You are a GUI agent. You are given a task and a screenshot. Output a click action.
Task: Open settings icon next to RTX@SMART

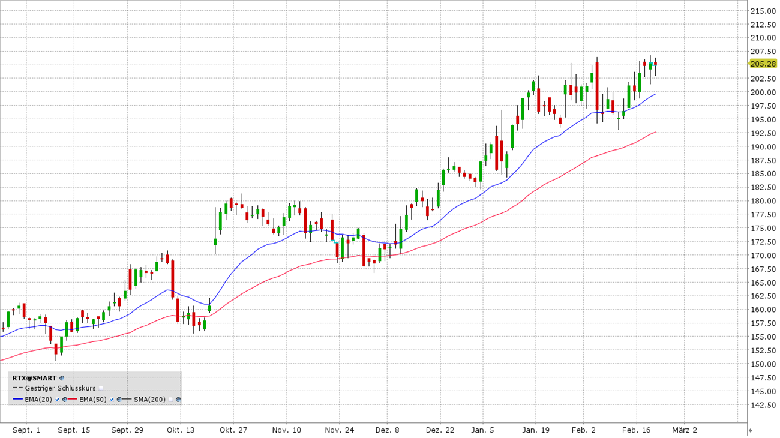pos(62,378)
